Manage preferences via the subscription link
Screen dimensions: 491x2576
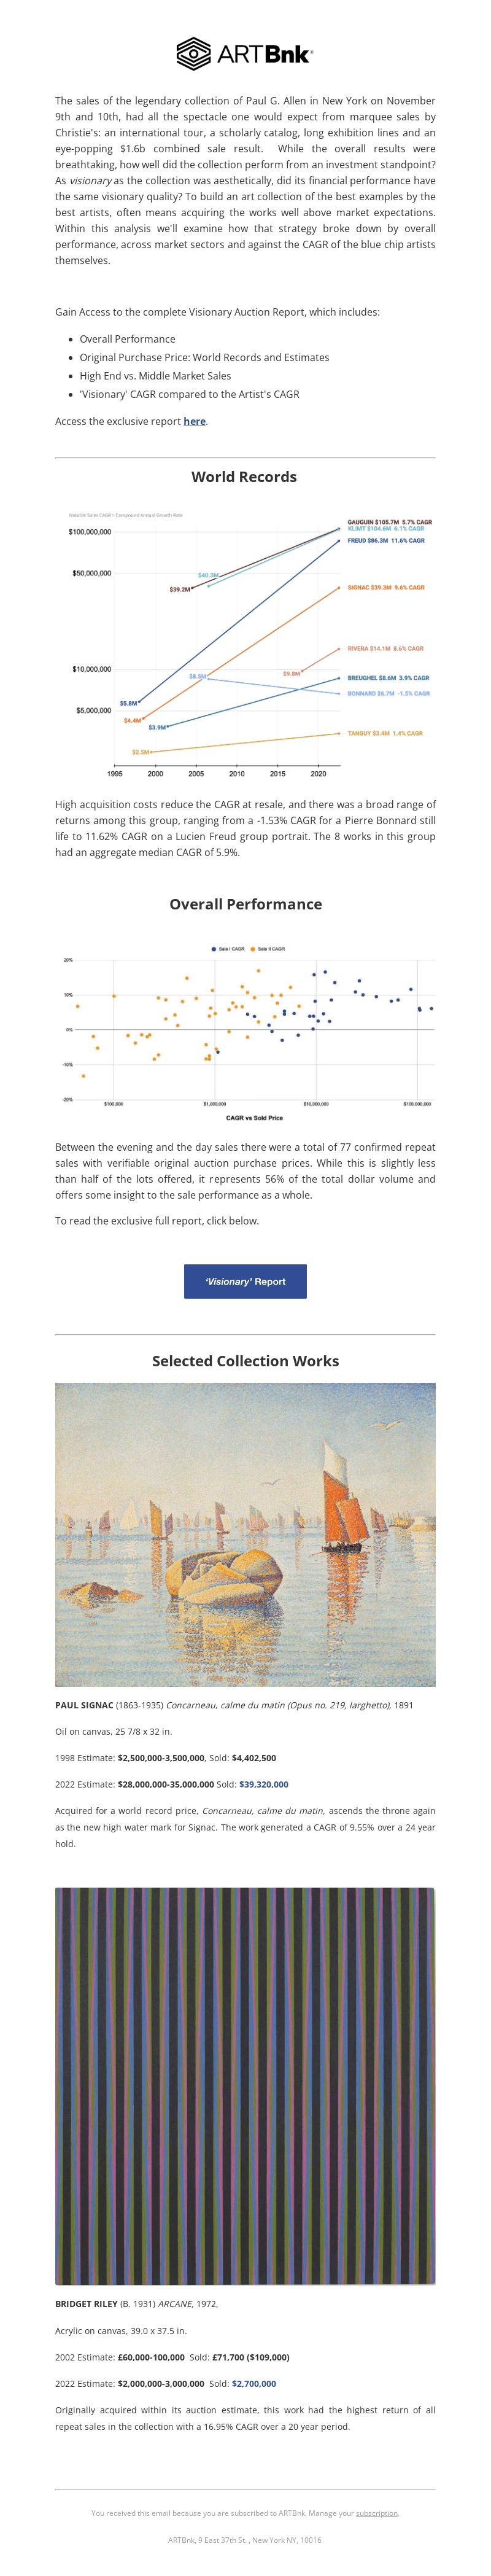click(377, 2513)
